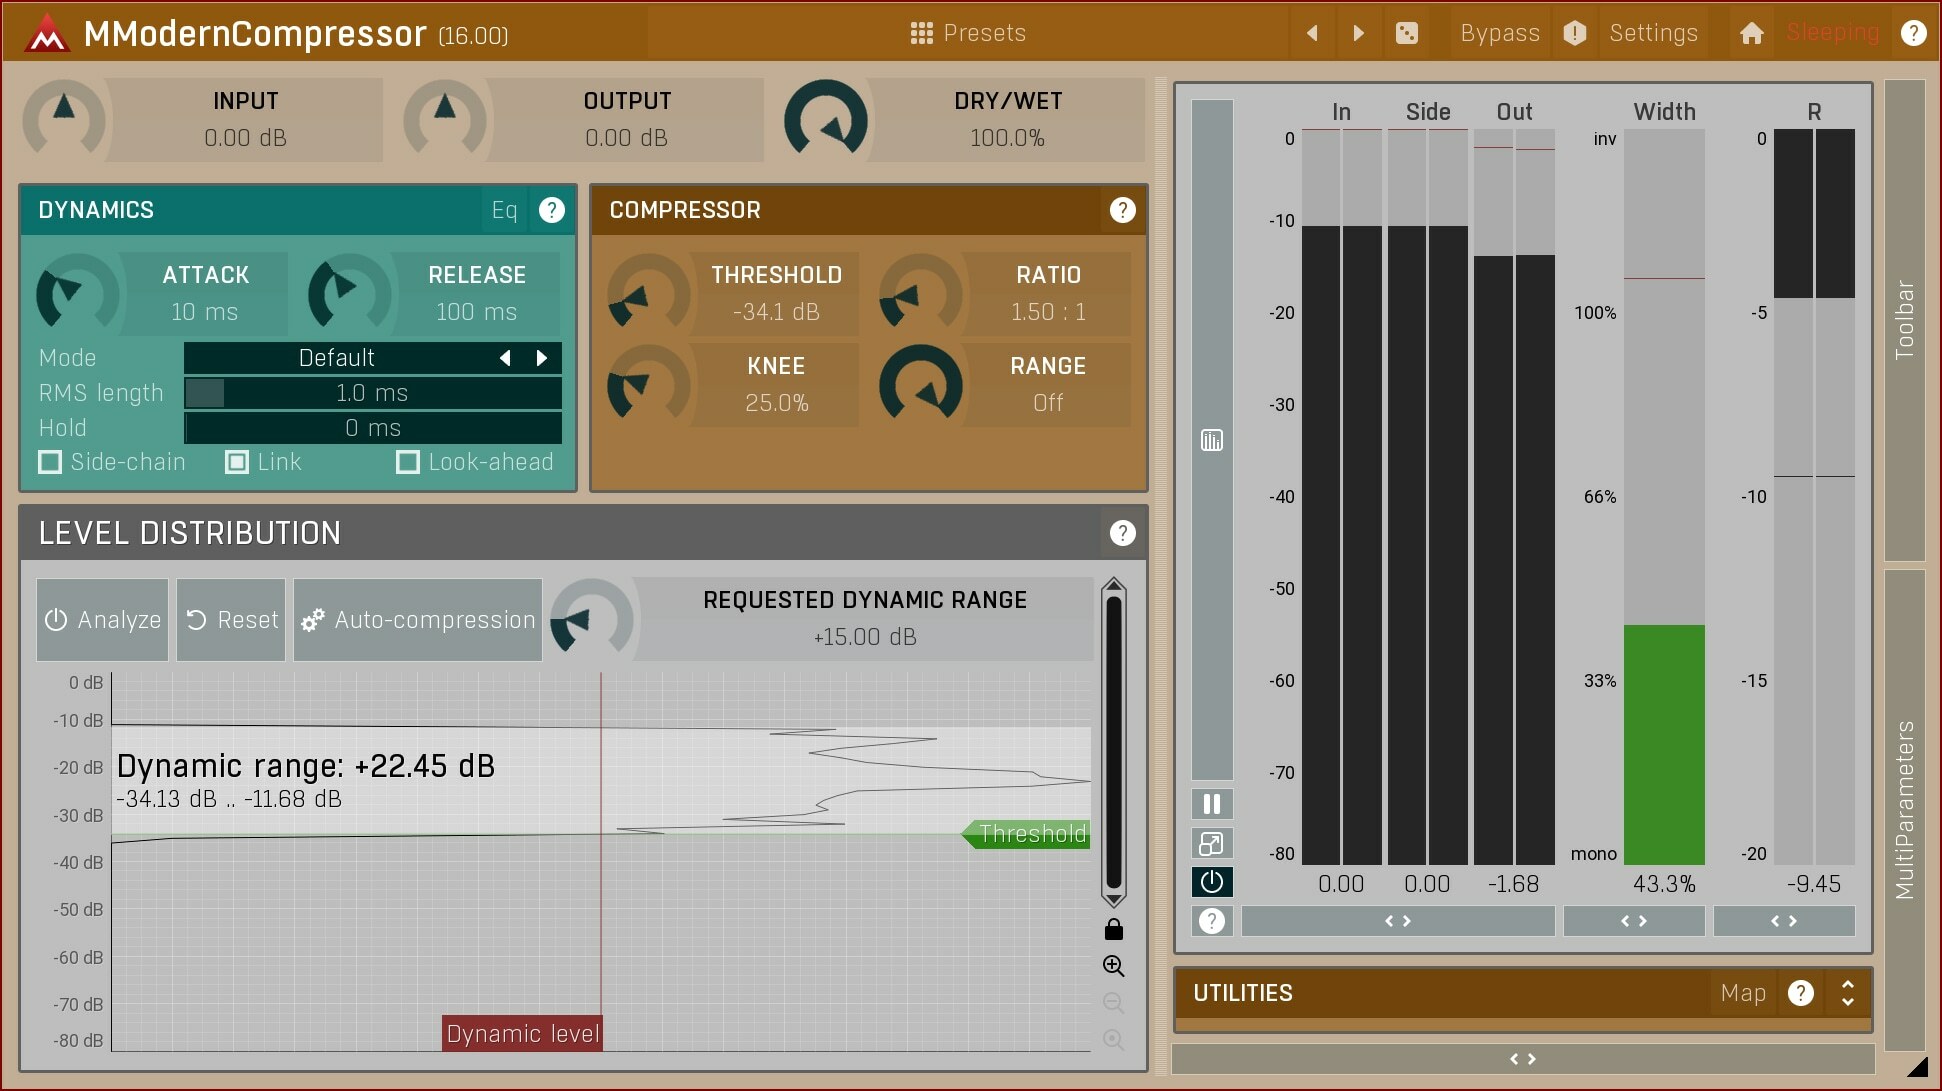Open the MultiParameters side panel

click(1907, 810)
